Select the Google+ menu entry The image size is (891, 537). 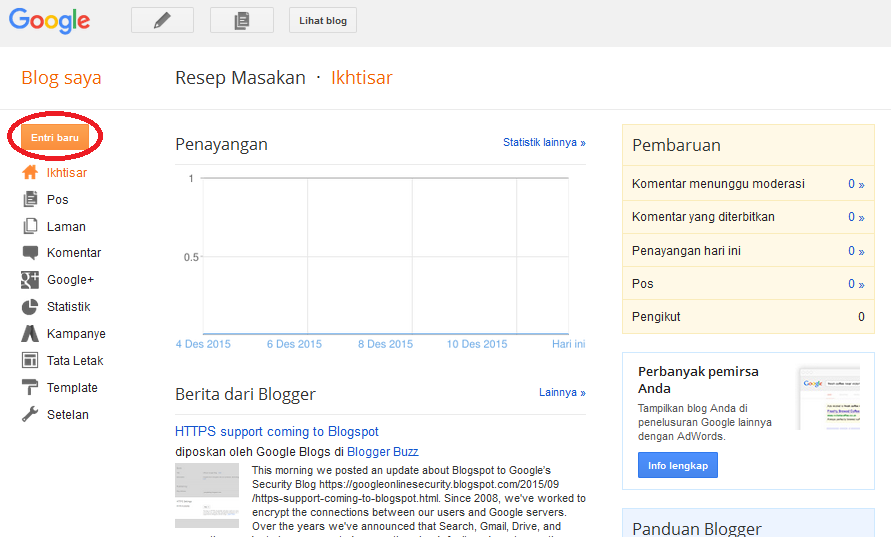click(70, 280)
